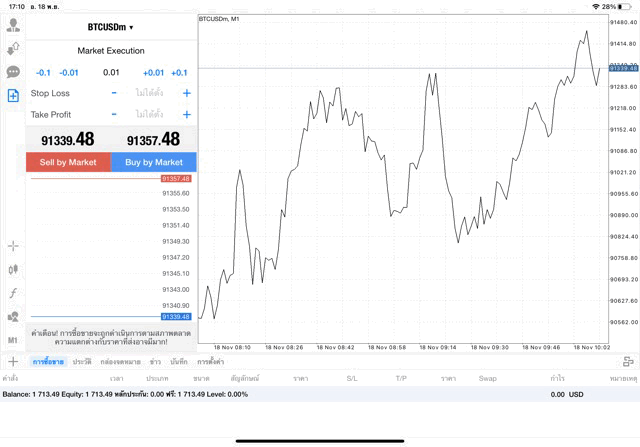Sort by the Swap column header

pyautogui.click(x=487, y=378)
